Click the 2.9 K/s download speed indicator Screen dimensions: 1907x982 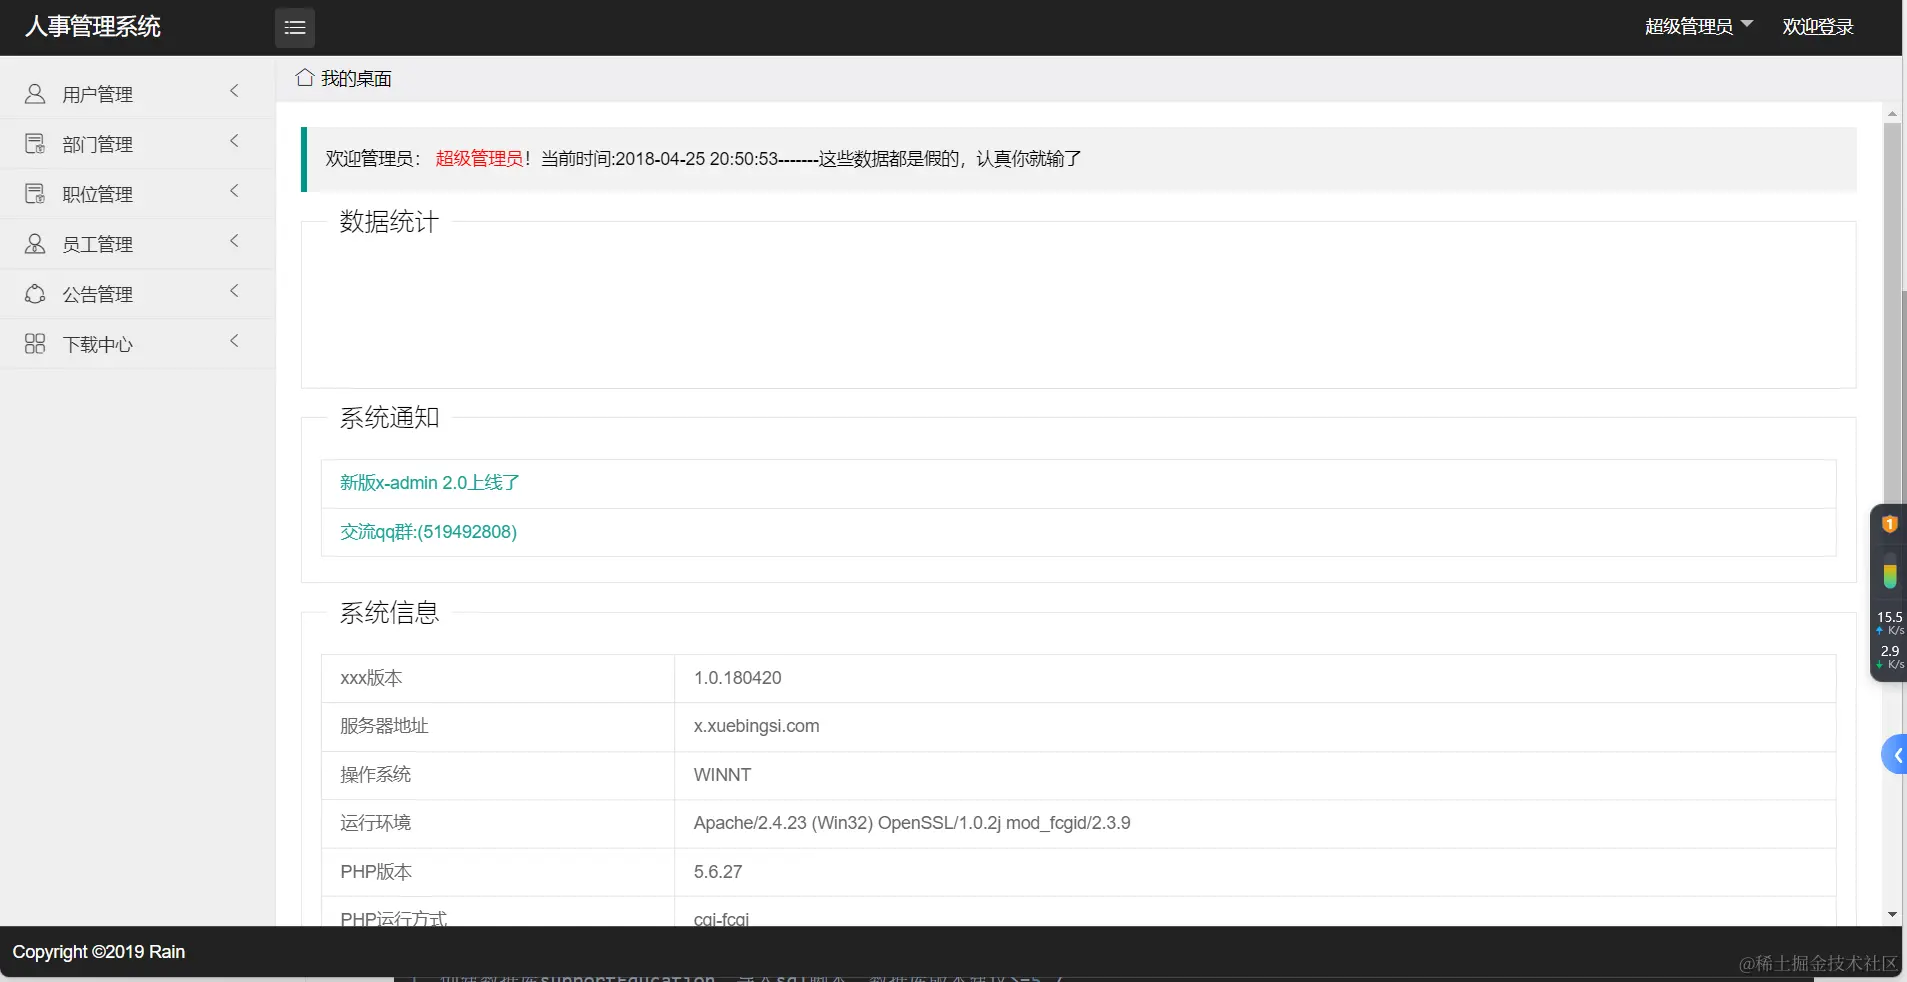[1889, 657]
